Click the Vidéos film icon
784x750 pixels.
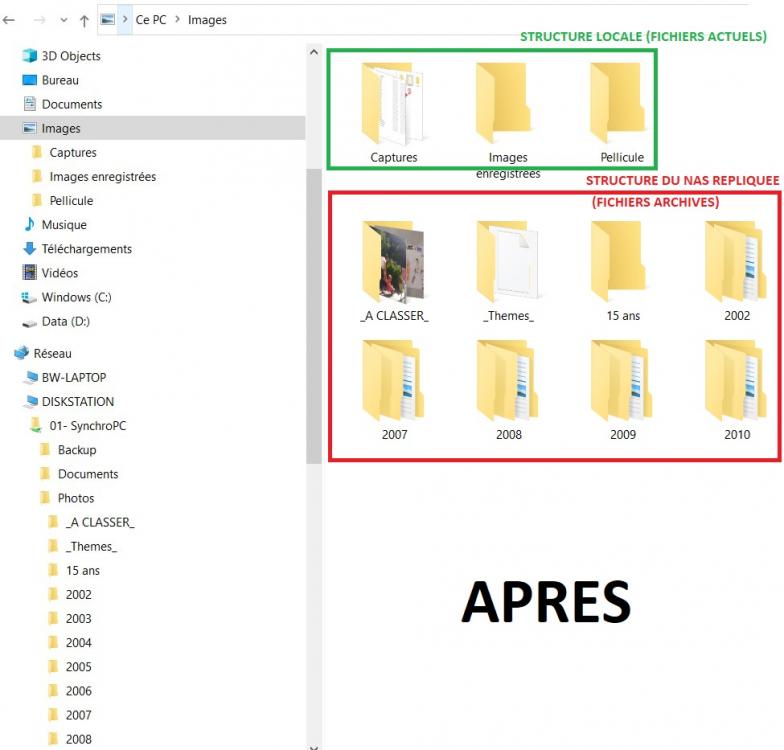click(30, 272)
